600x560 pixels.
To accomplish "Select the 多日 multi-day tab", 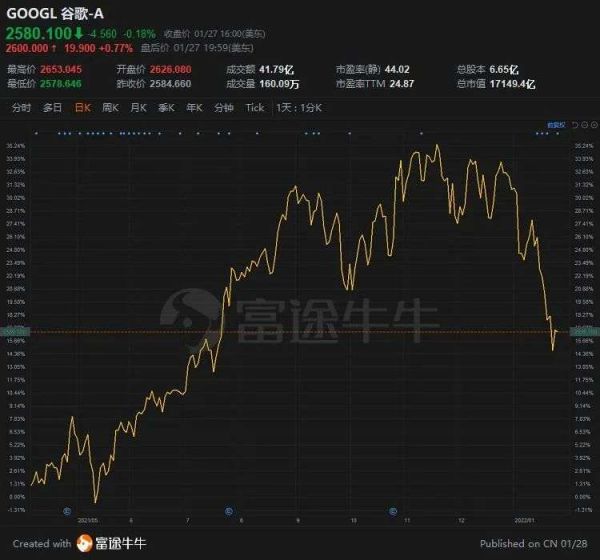I will click(x=51, y=107).
